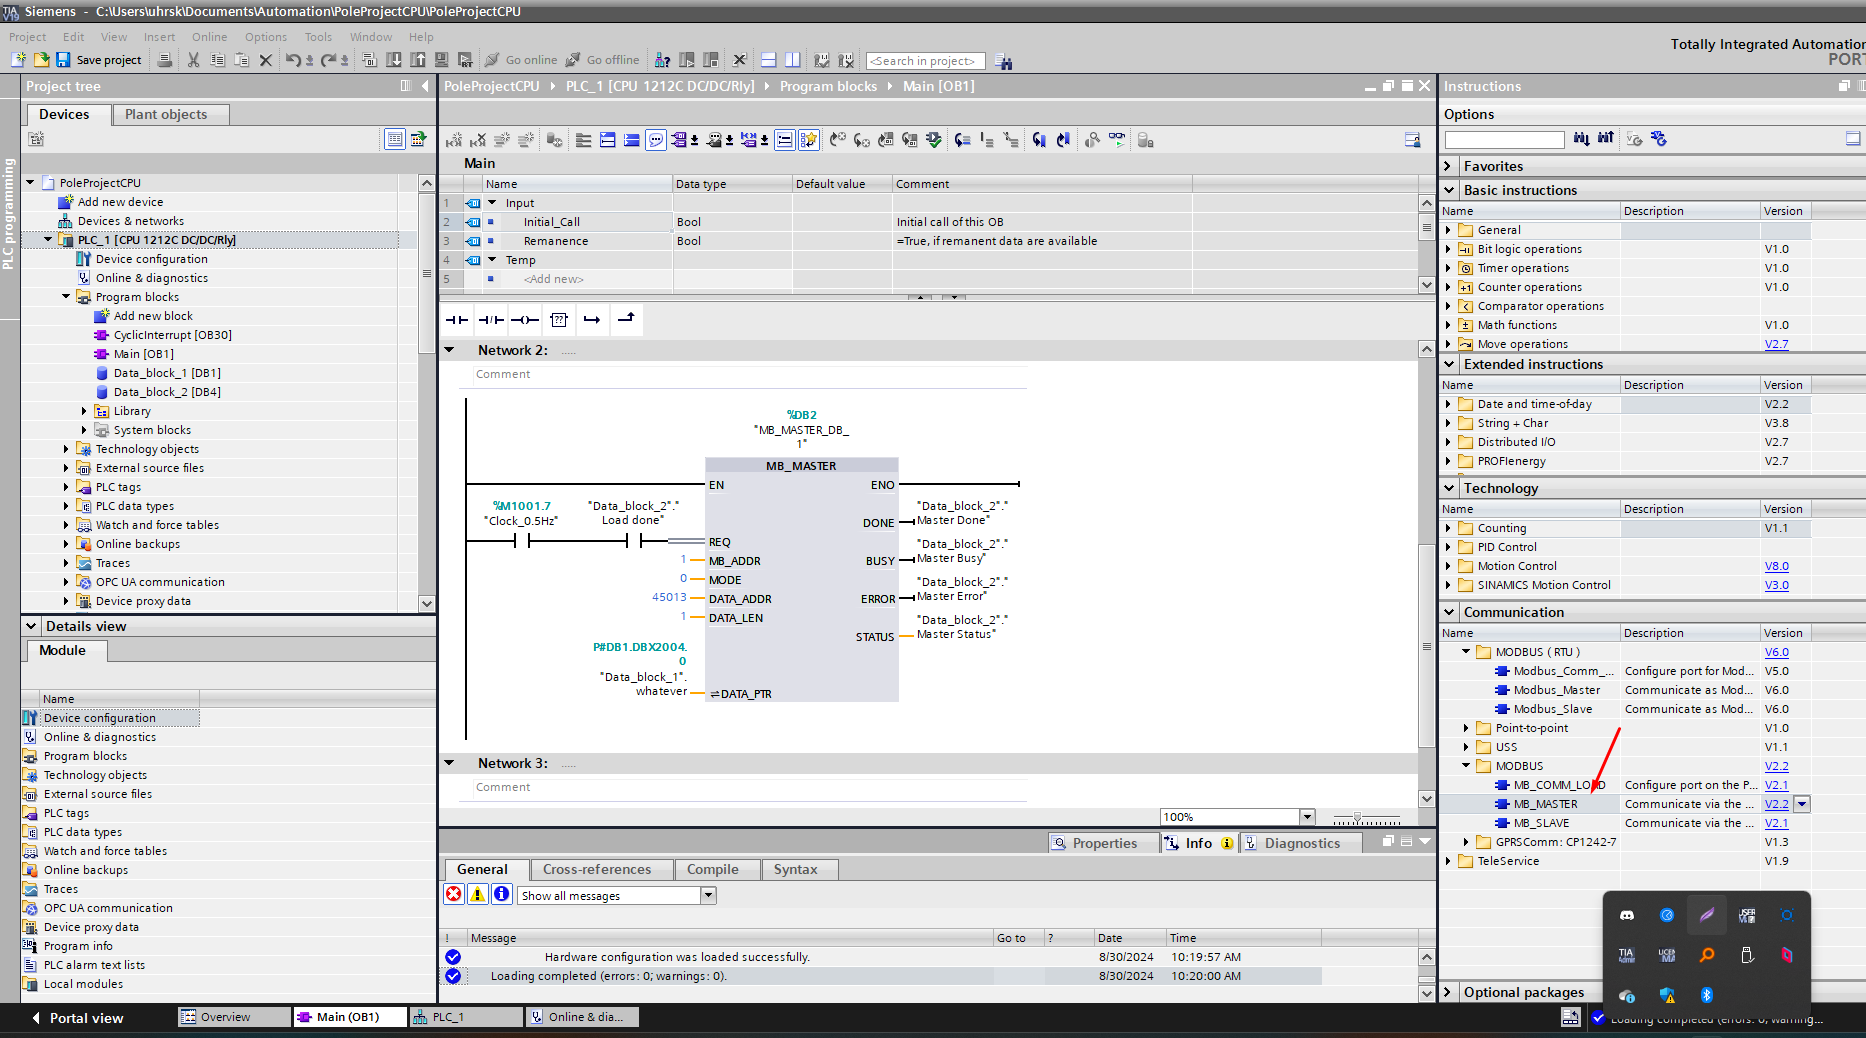Select Modbus_Master instruction in MODBUS (RTU)

(1556, 690)
